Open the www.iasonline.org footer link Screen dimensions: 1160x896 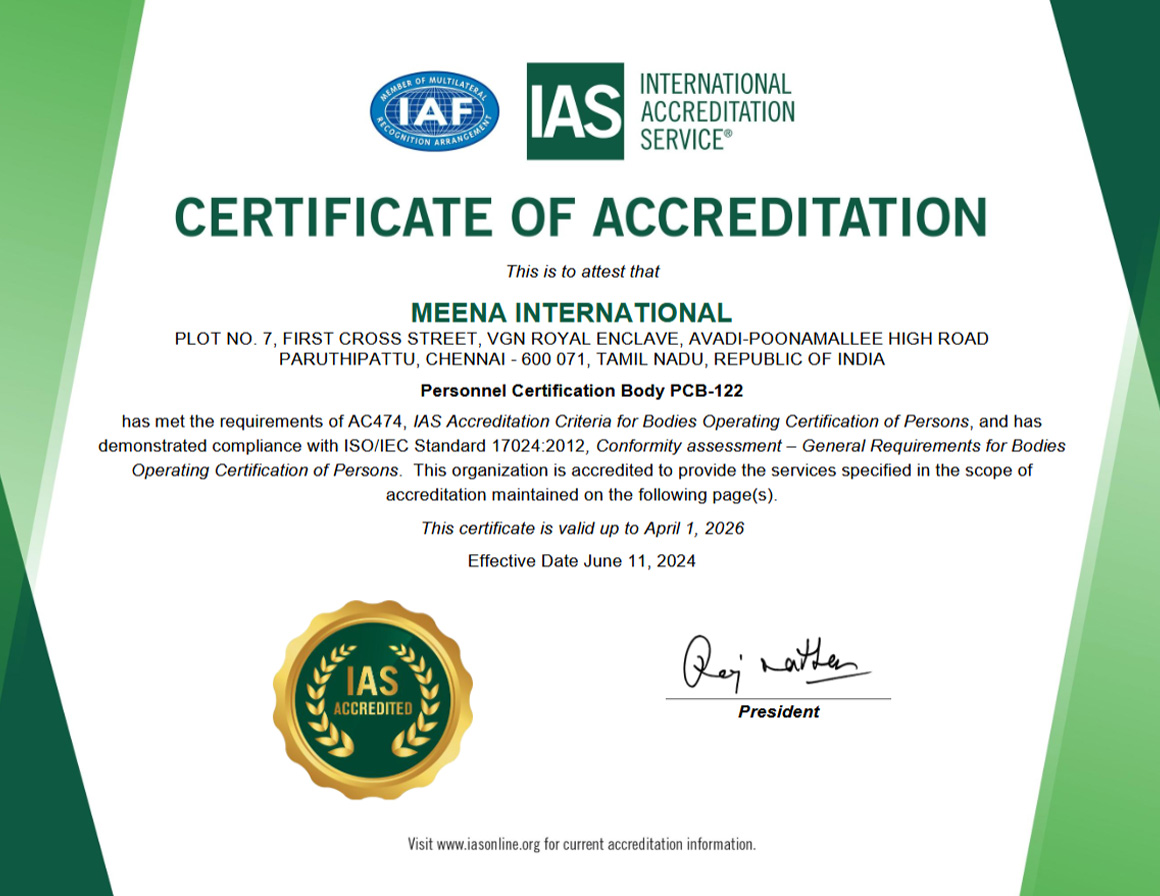(x=488, y=844)
